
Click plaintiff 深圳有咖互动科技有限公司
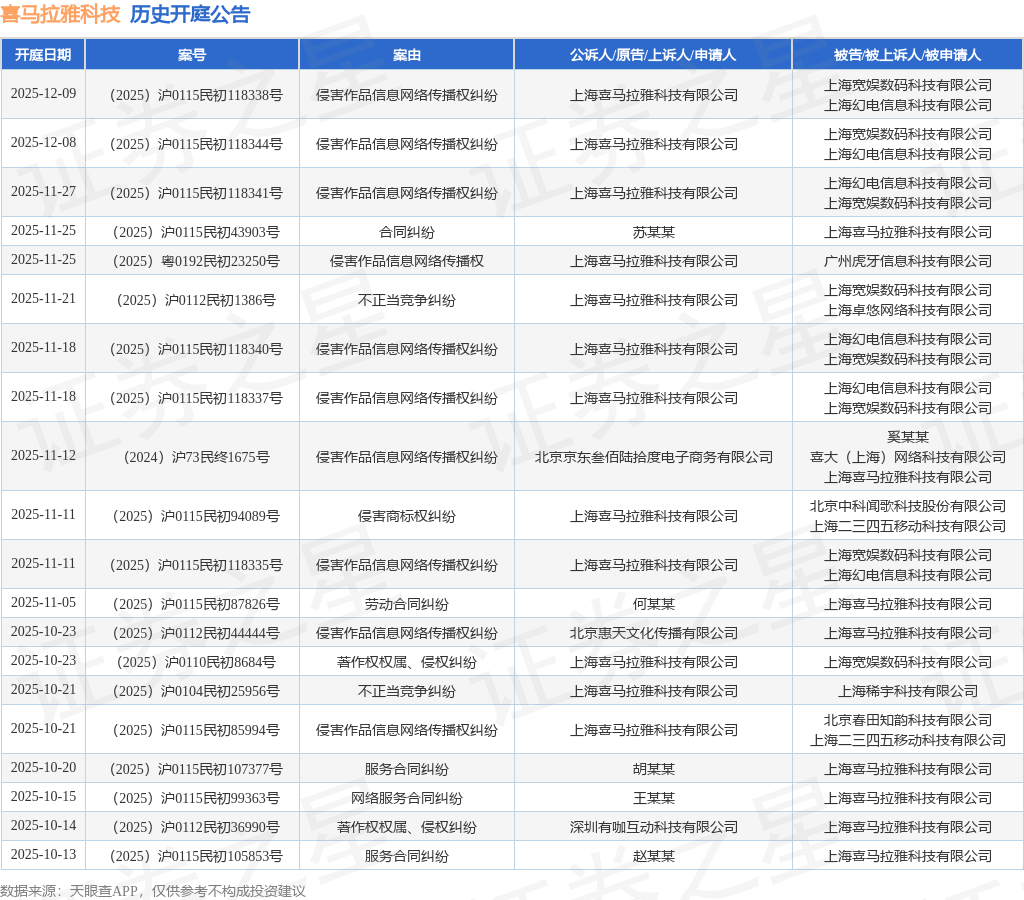(654, 828)
